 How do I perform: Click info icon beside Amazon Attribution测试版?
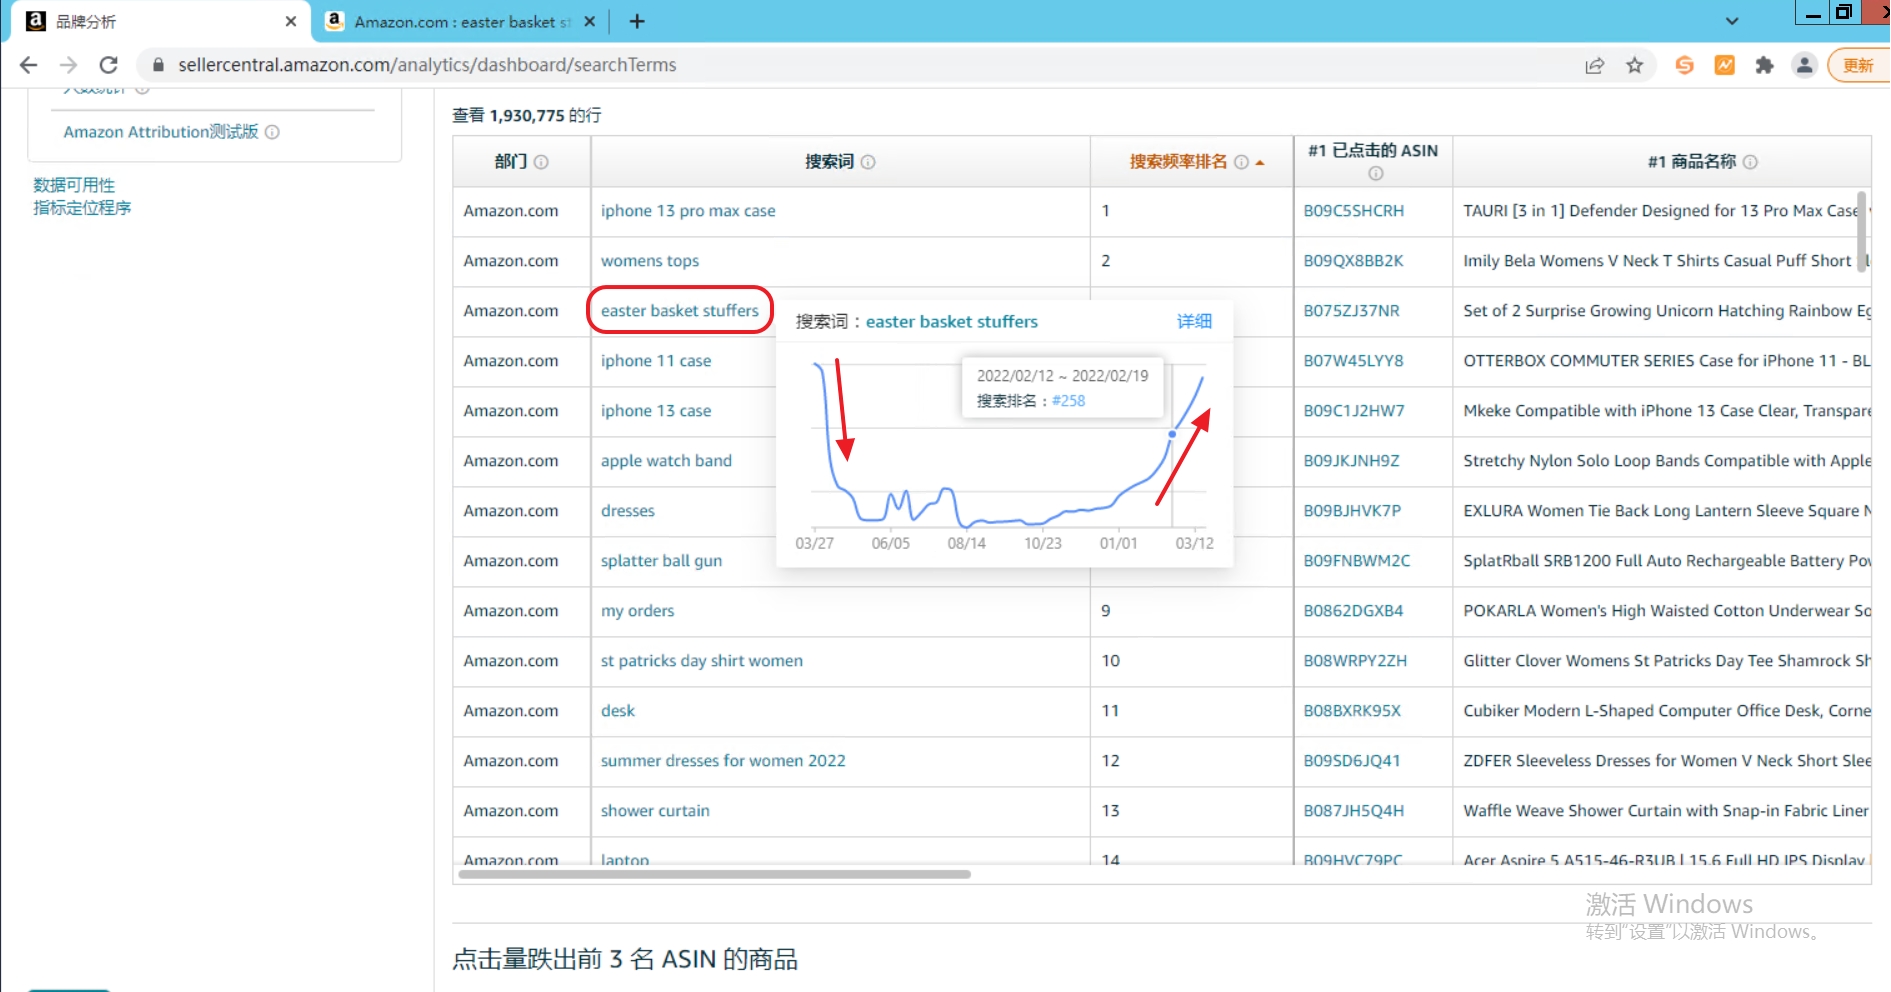pyautogui.click(x=272, y=132)
